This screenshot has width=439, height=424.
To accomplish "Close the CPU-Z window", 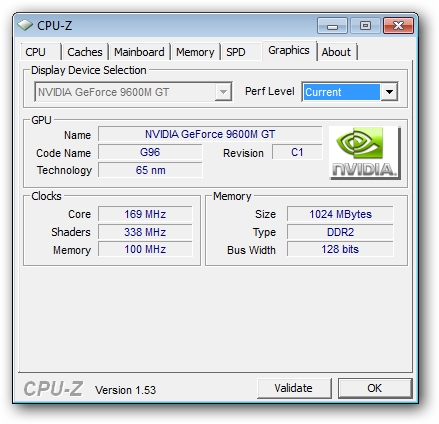I will [x=398, y=26].
